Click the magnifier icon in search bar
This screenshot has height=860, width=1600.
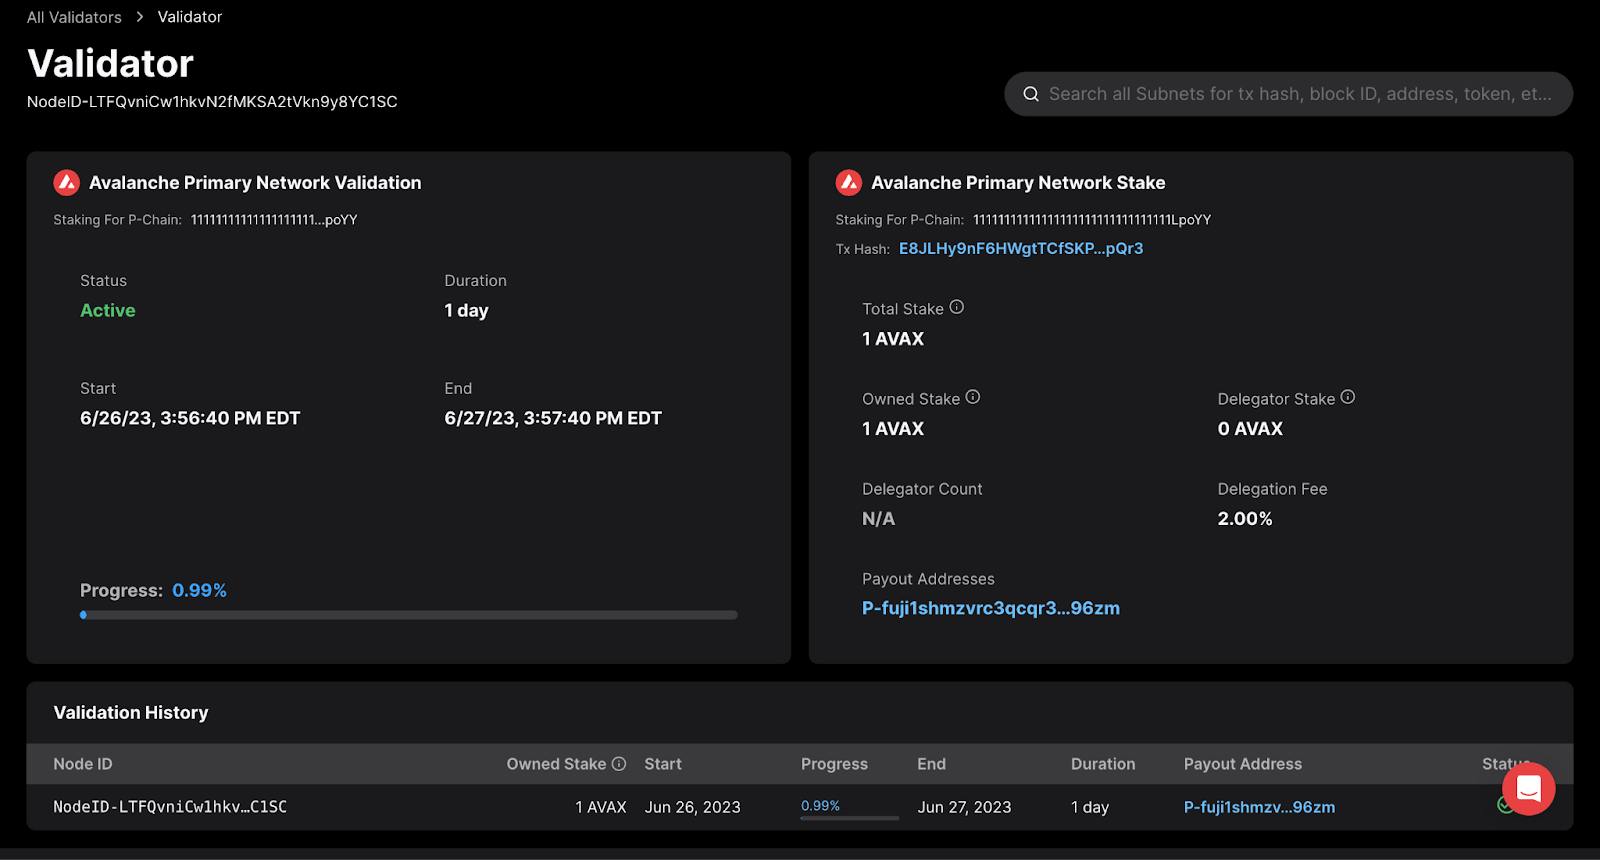point(1031,94)
